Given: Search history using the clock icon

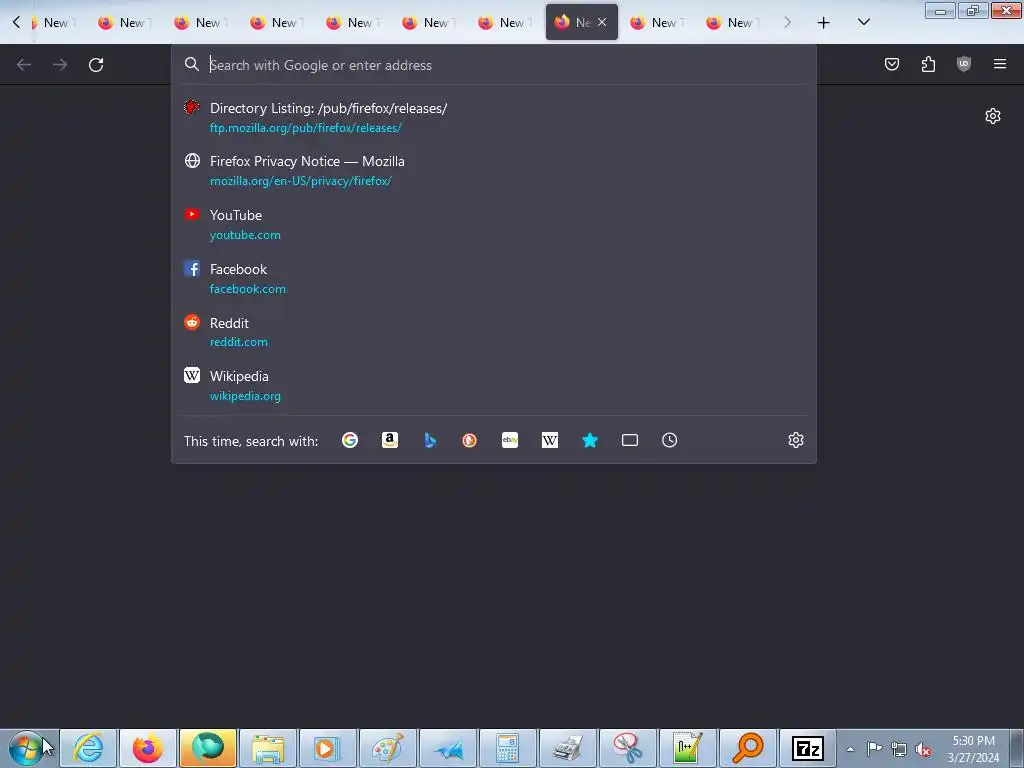Looking at the screenshot, I should 669,440.
